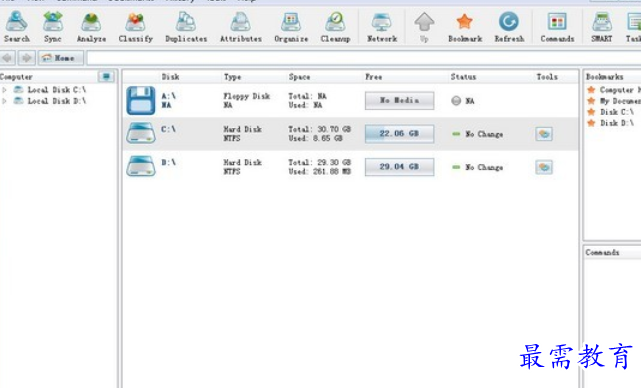Sort by Free column header
Screen dimensions: 641x388
(374, 77)
